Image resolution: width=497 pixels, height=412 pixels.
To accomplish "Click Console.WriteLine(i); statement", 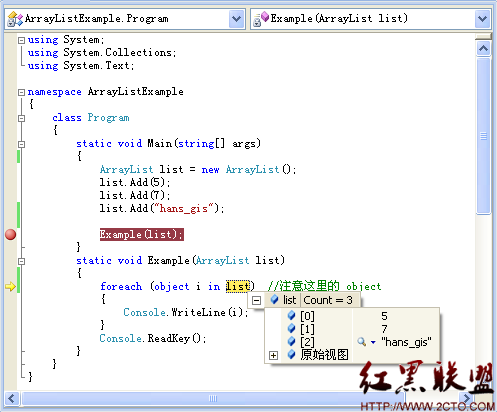I will (186, 312).
